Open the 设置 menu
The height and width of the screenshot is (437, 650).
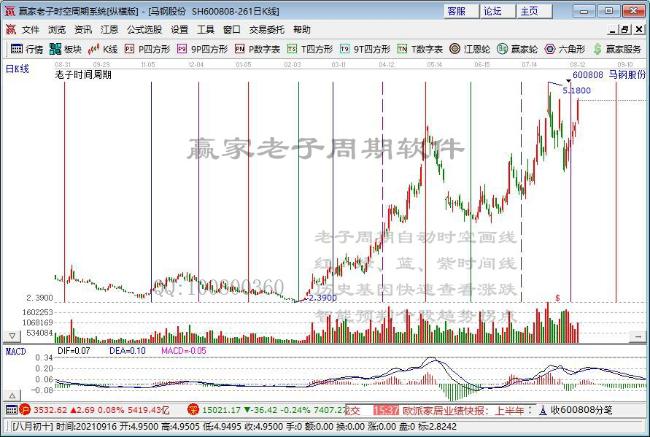179,29
